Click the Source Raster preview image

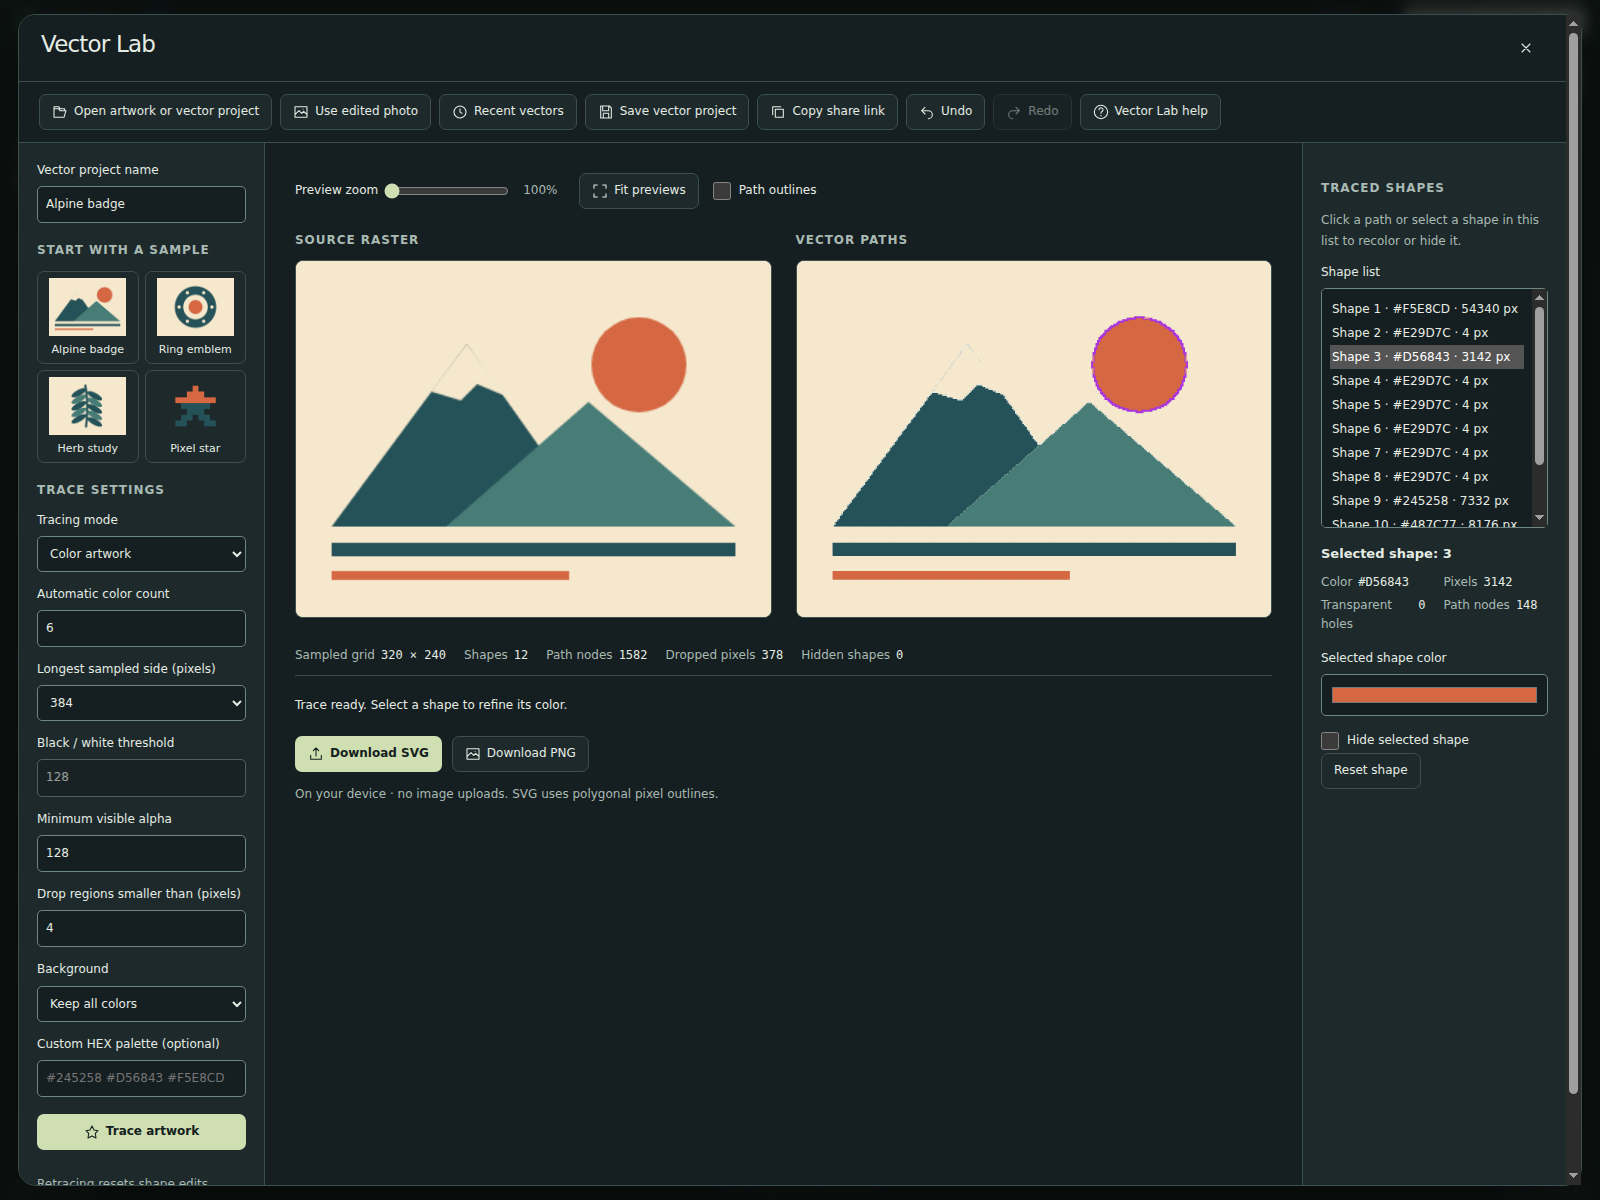pyautogui.click(x=533, y=439)
